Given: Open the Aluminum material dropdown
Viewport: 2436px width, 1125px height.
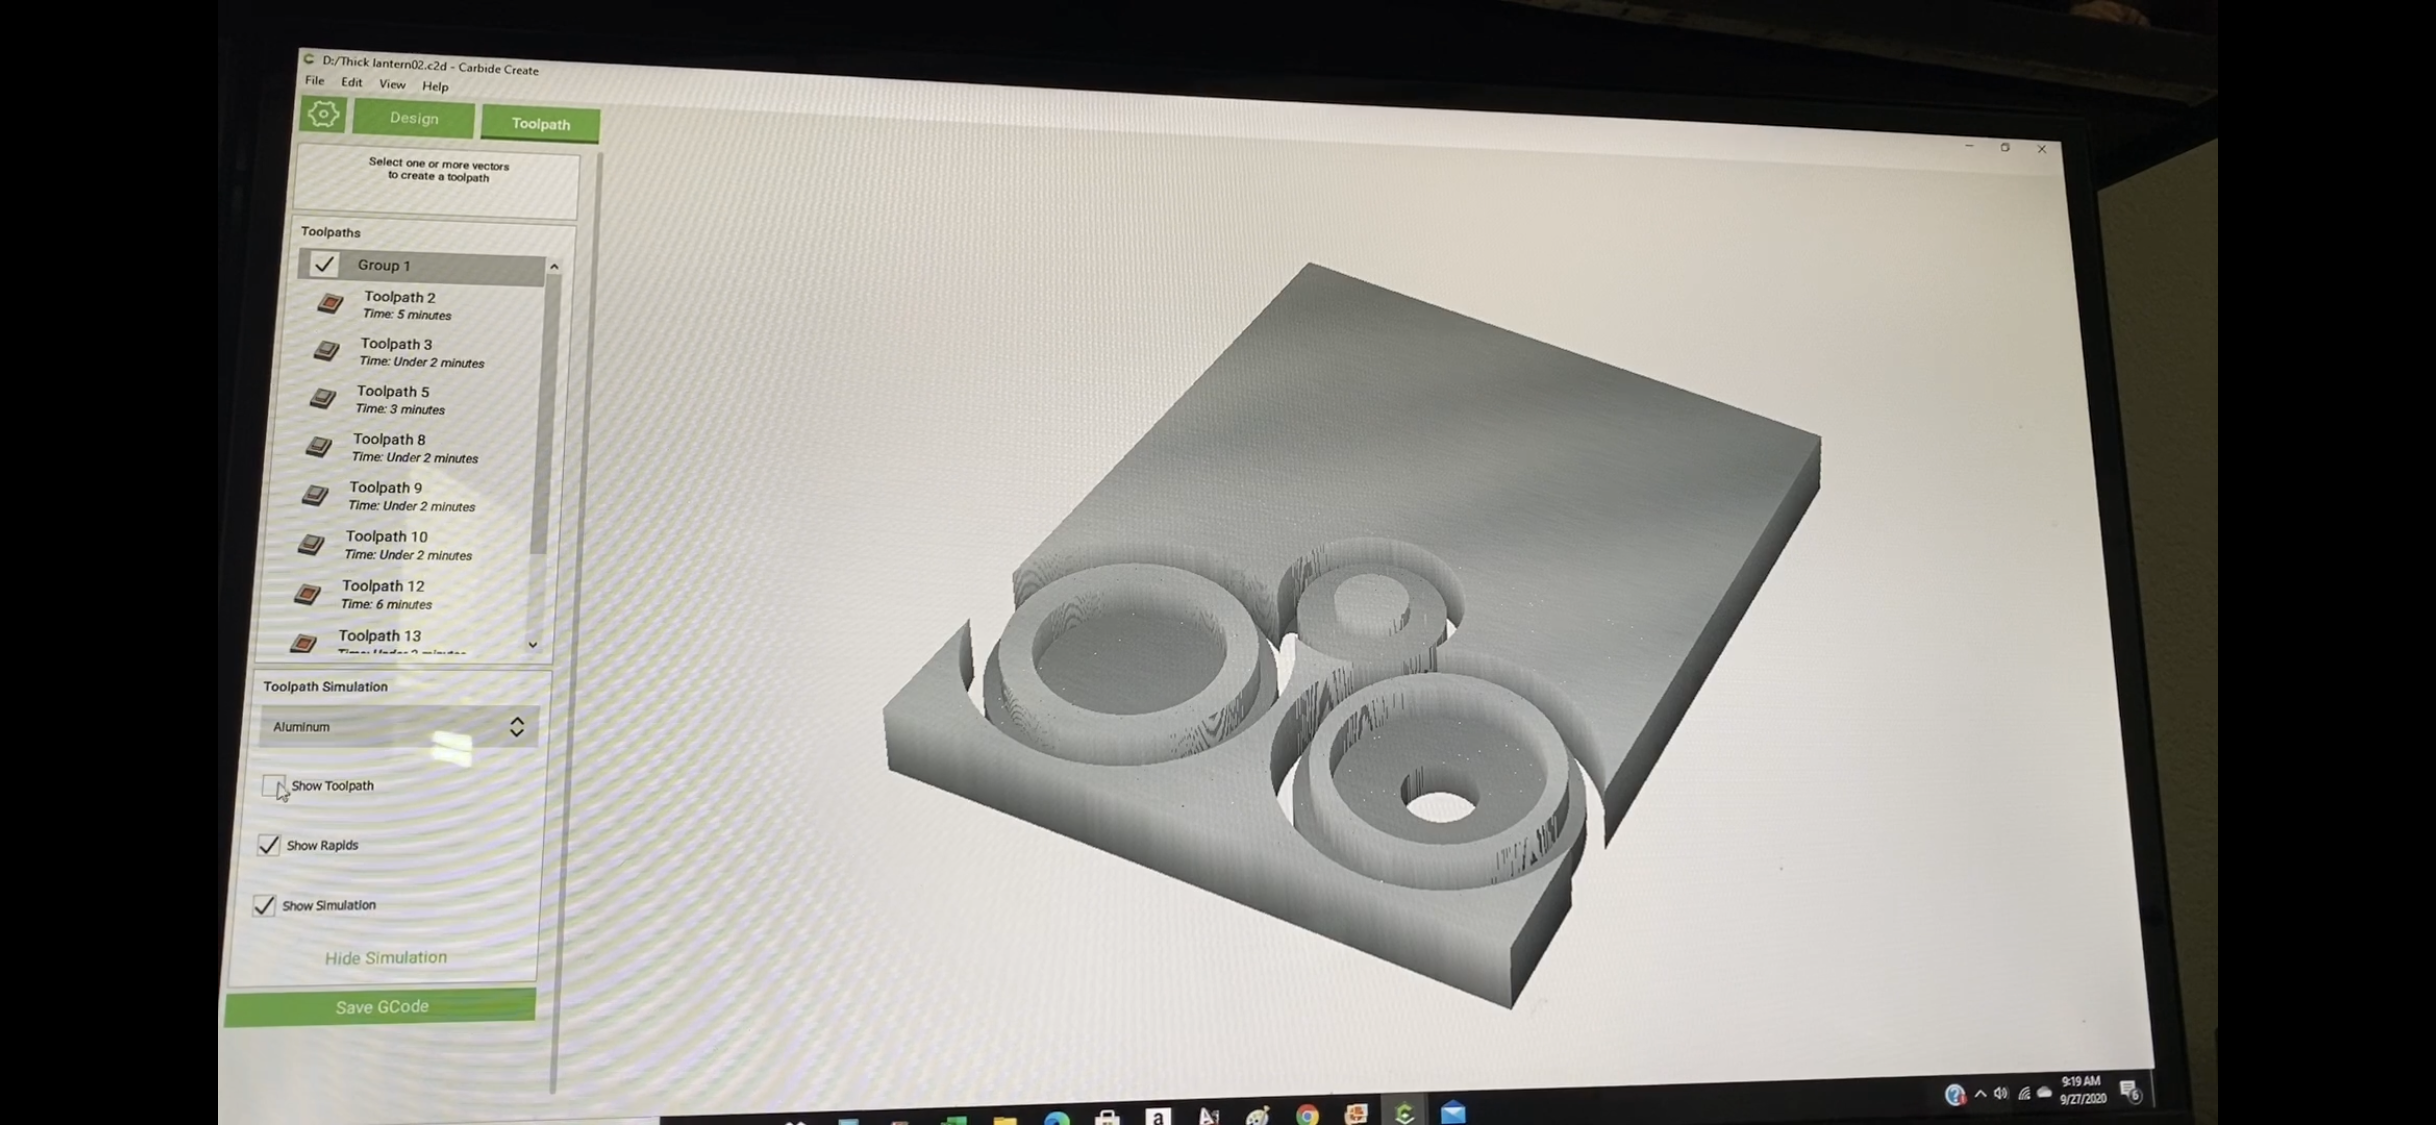Looking at the screenshot, I should 398,727.
